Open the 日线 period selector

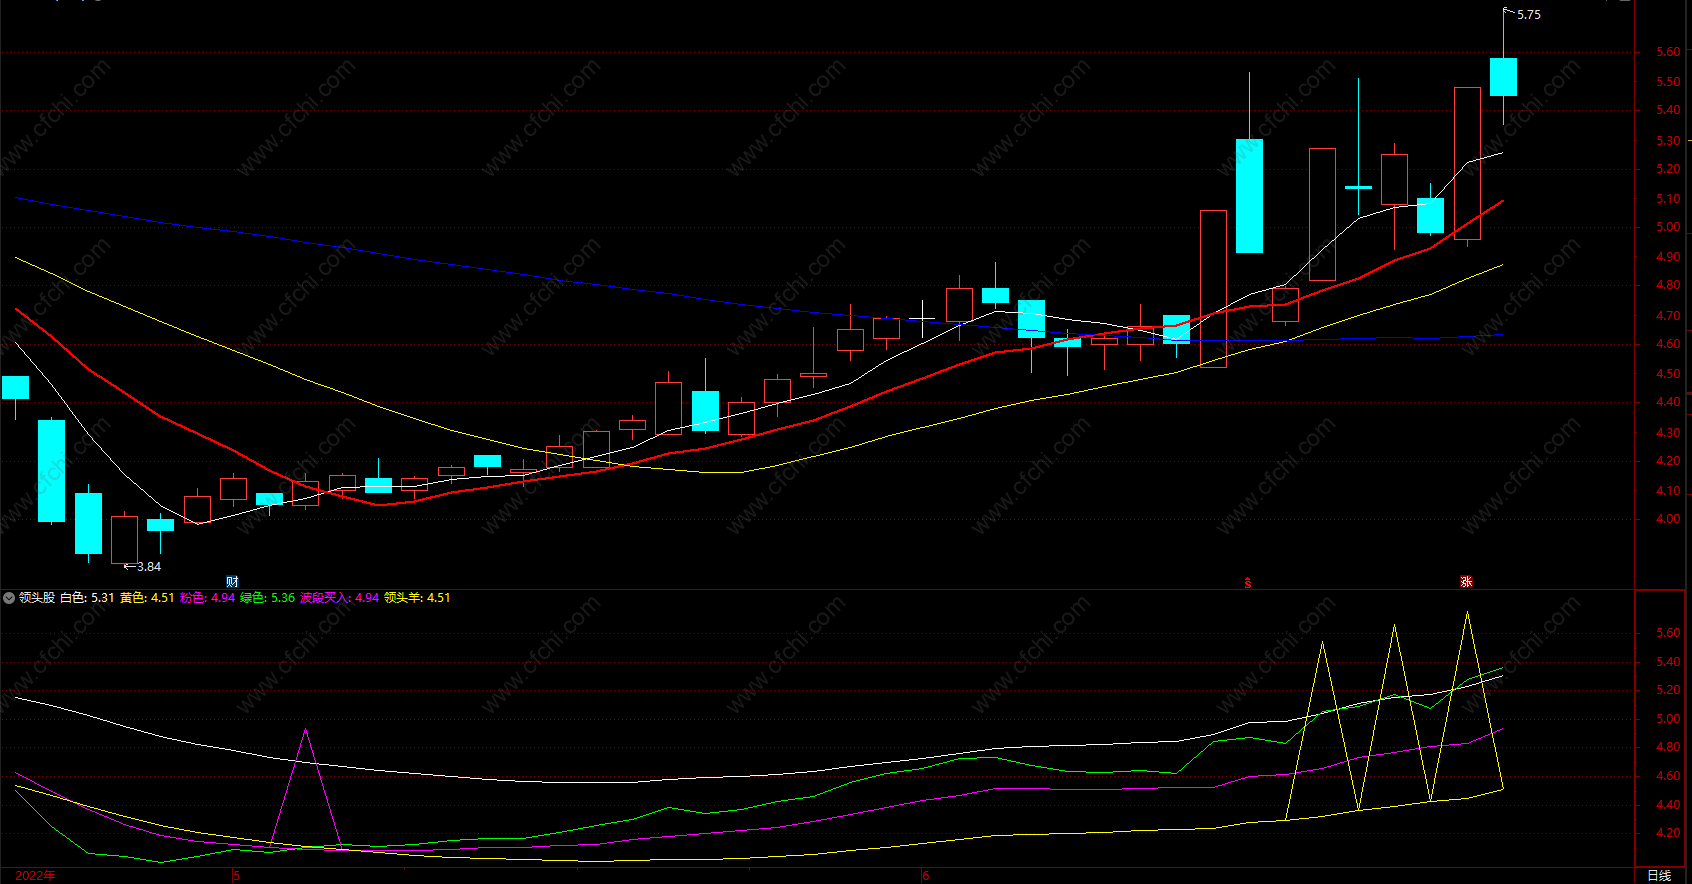coord(1659,876)
